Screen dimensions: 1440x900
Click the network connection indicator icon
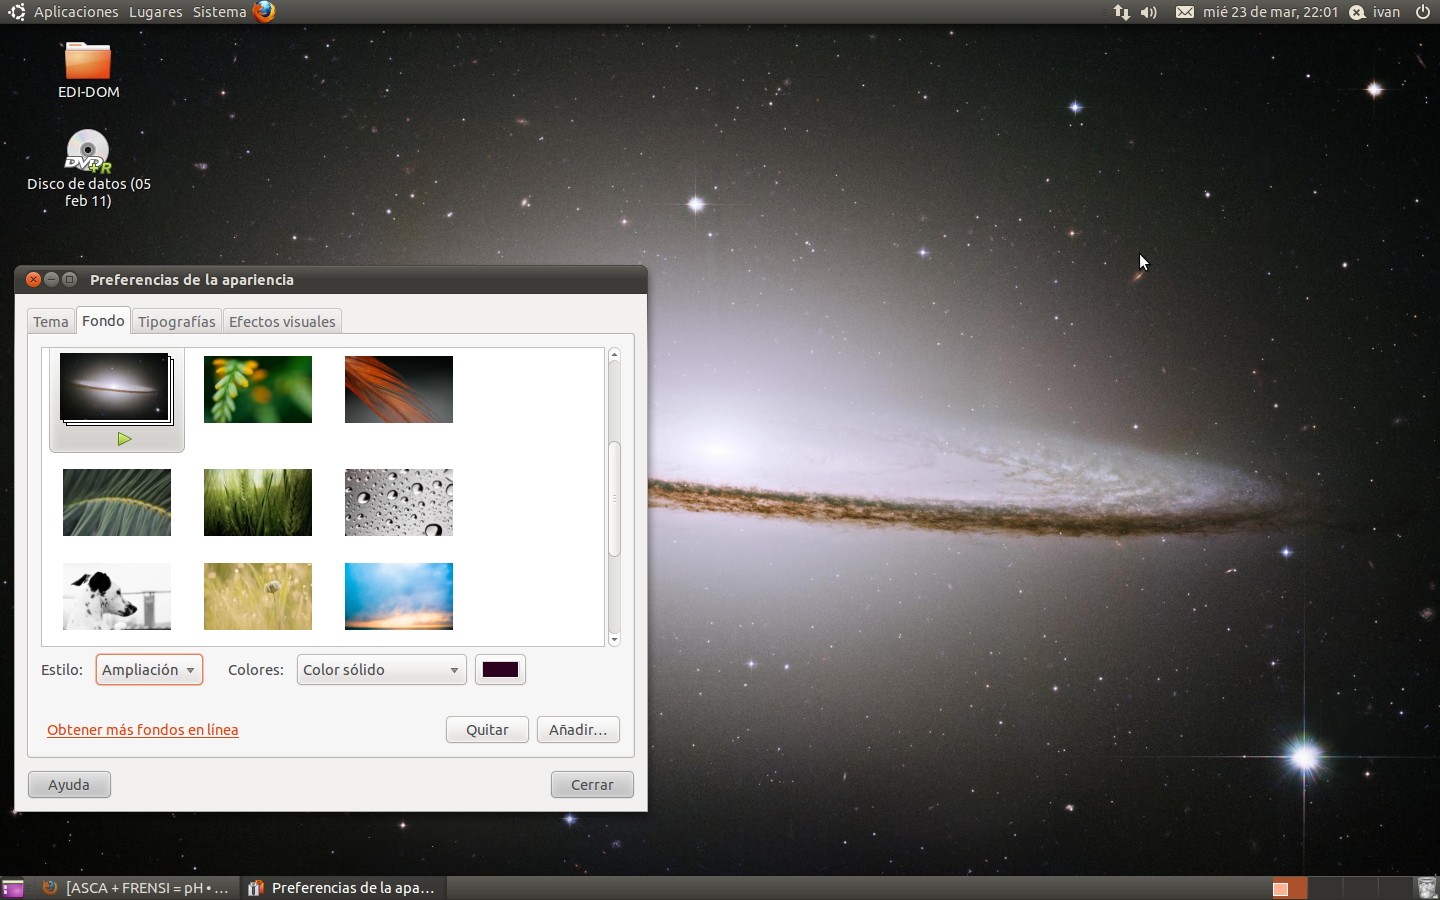pos(1121,12)
